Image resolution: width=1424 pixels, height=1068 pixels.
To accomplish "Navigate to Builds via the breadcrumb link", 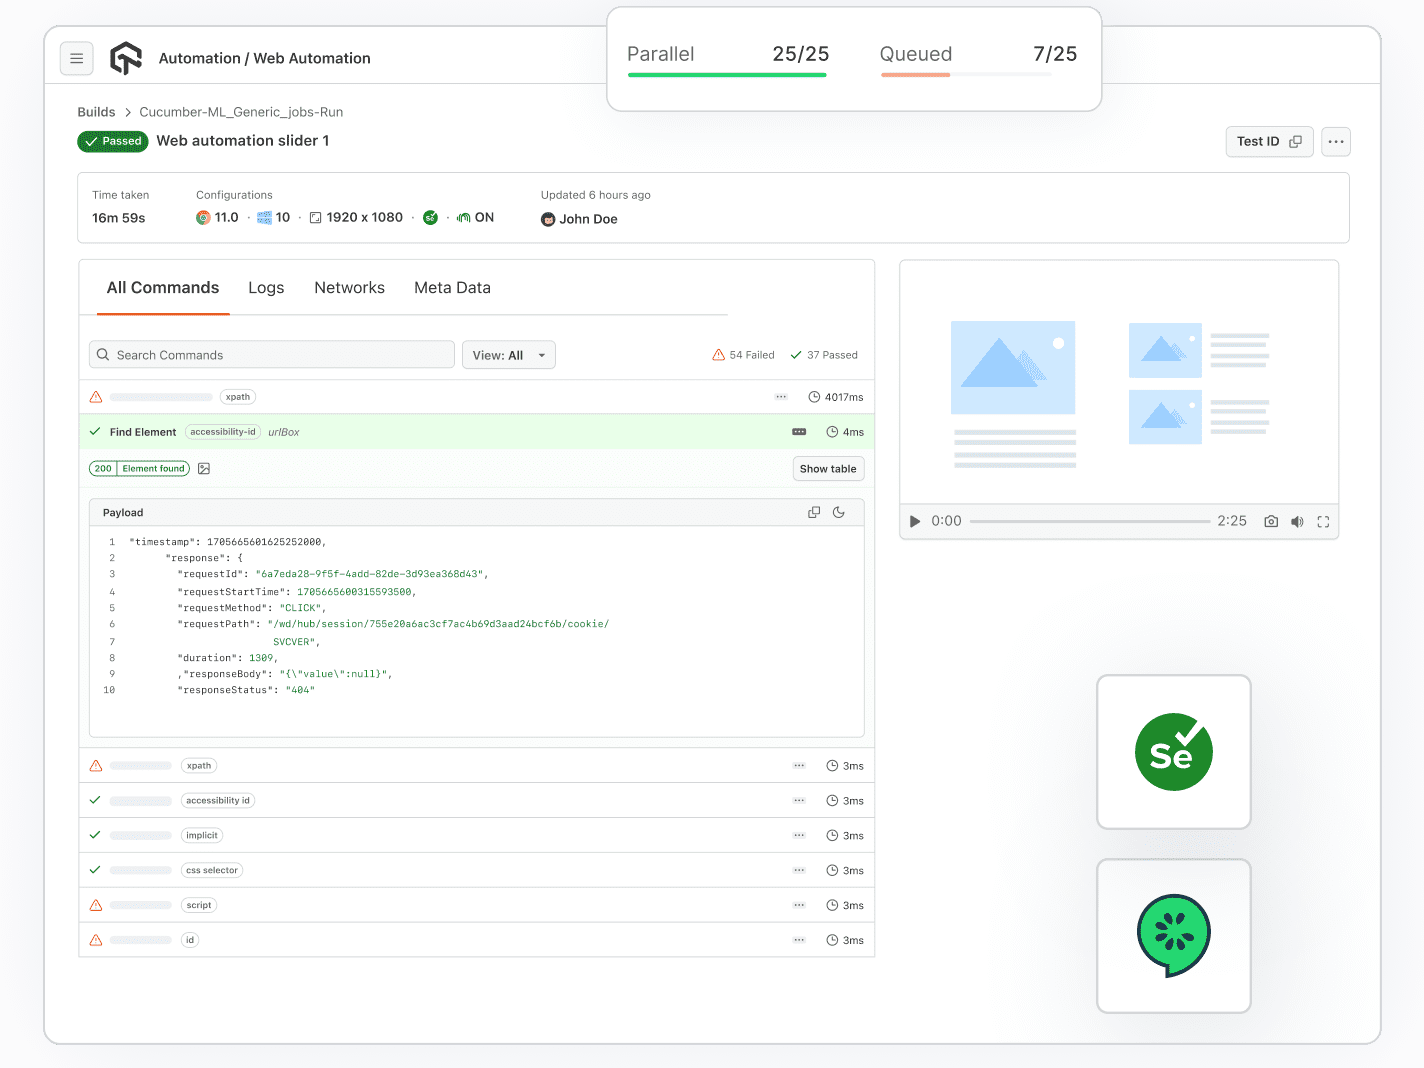I will pyautogui.click(x=96, y=111).
